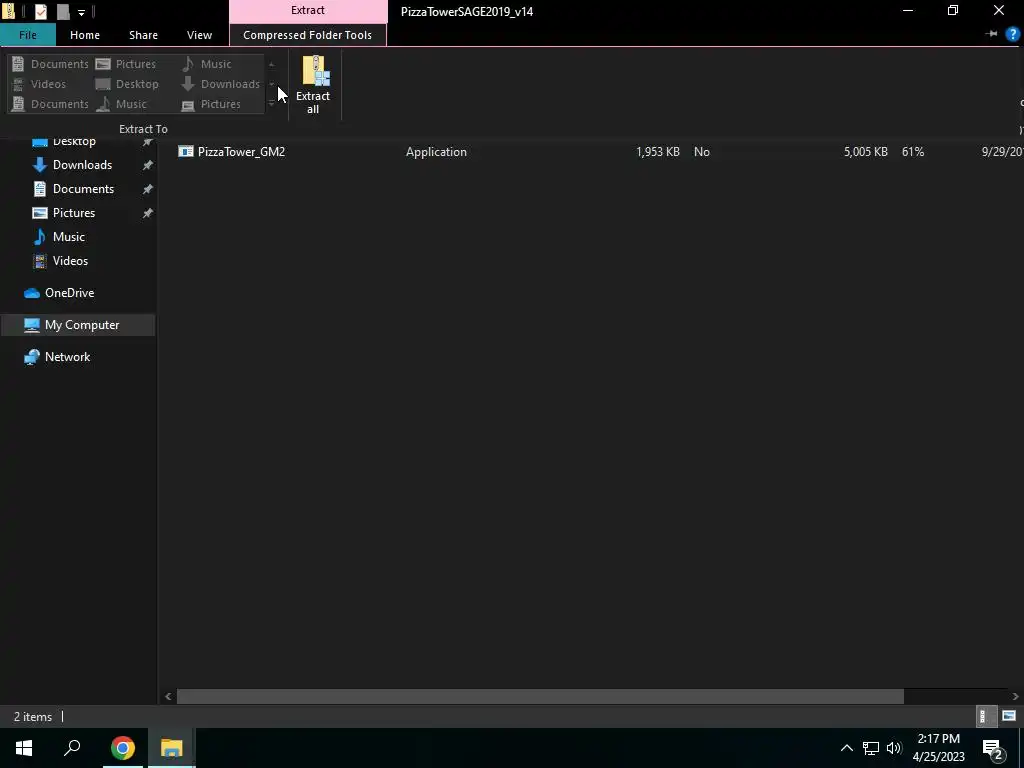The image size is (1024, 768).
Task: Click the Network icon in navigation pane
Action: tap(31, 357)
